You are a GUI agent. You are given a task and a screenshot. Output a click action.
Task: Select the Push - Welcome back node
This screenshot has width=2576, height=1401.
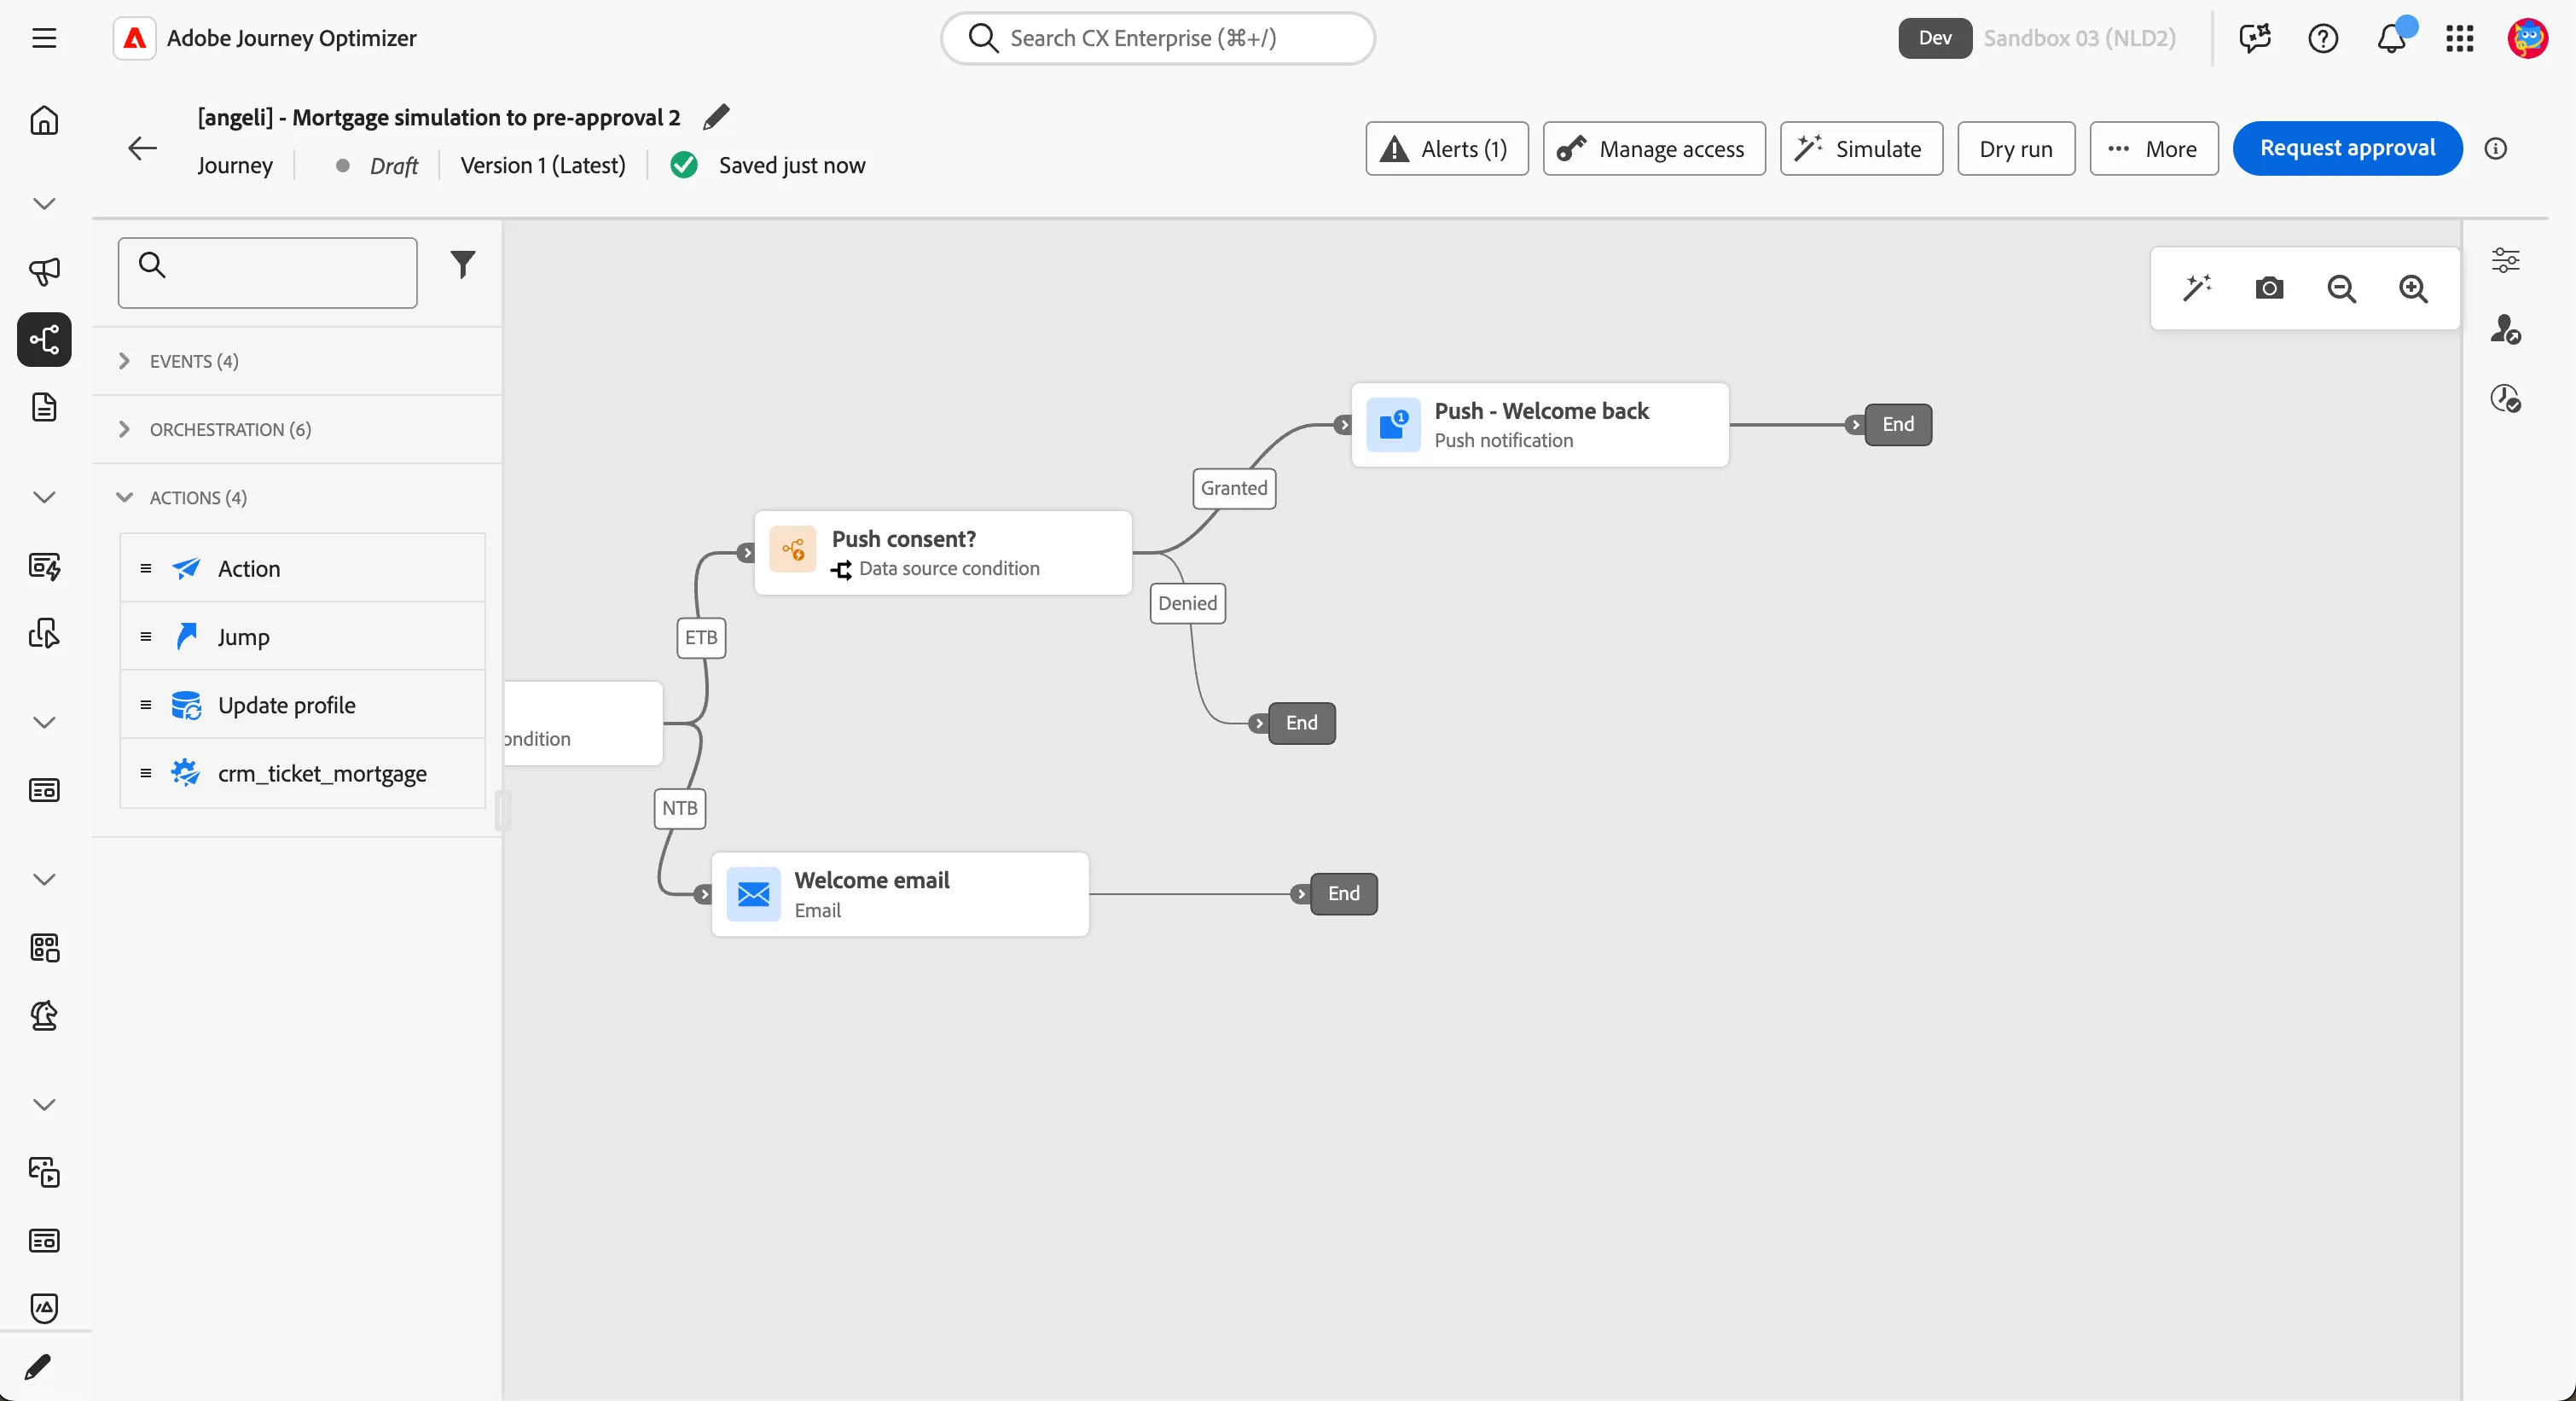coord(1540,425)
